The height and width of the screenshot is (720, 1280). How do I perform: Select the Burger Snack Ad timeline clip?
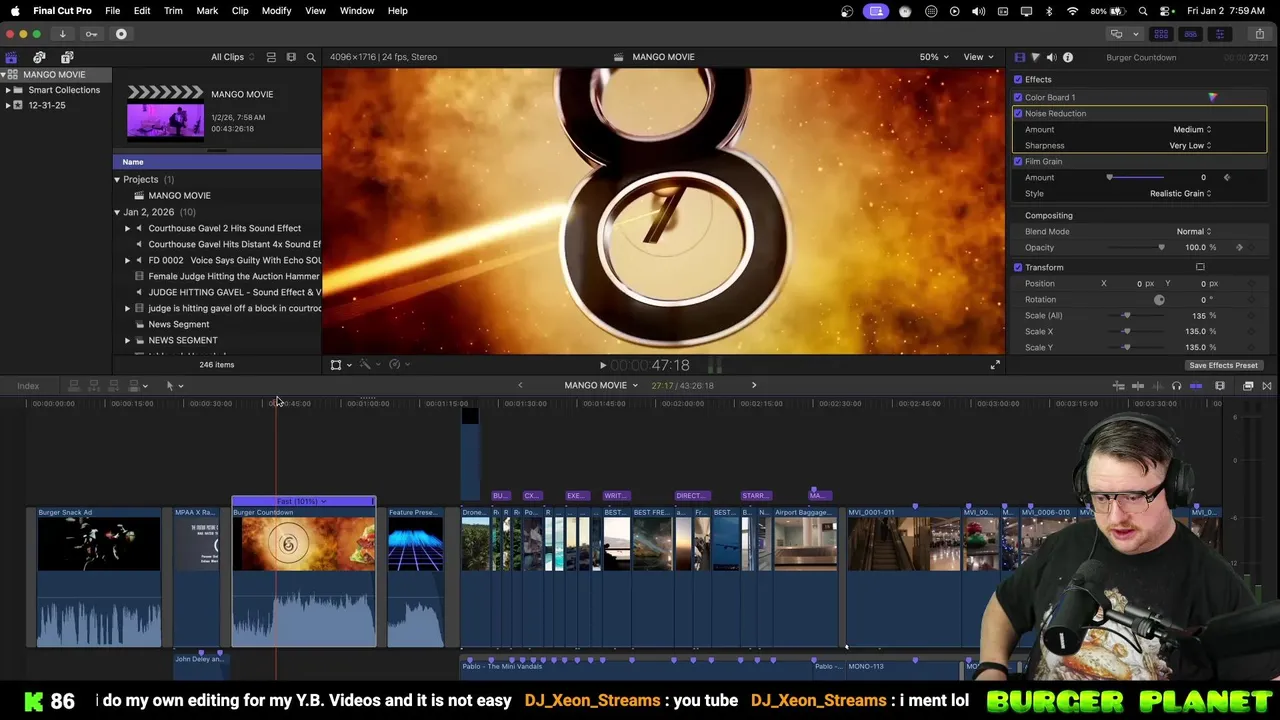[x=99, y=578]
